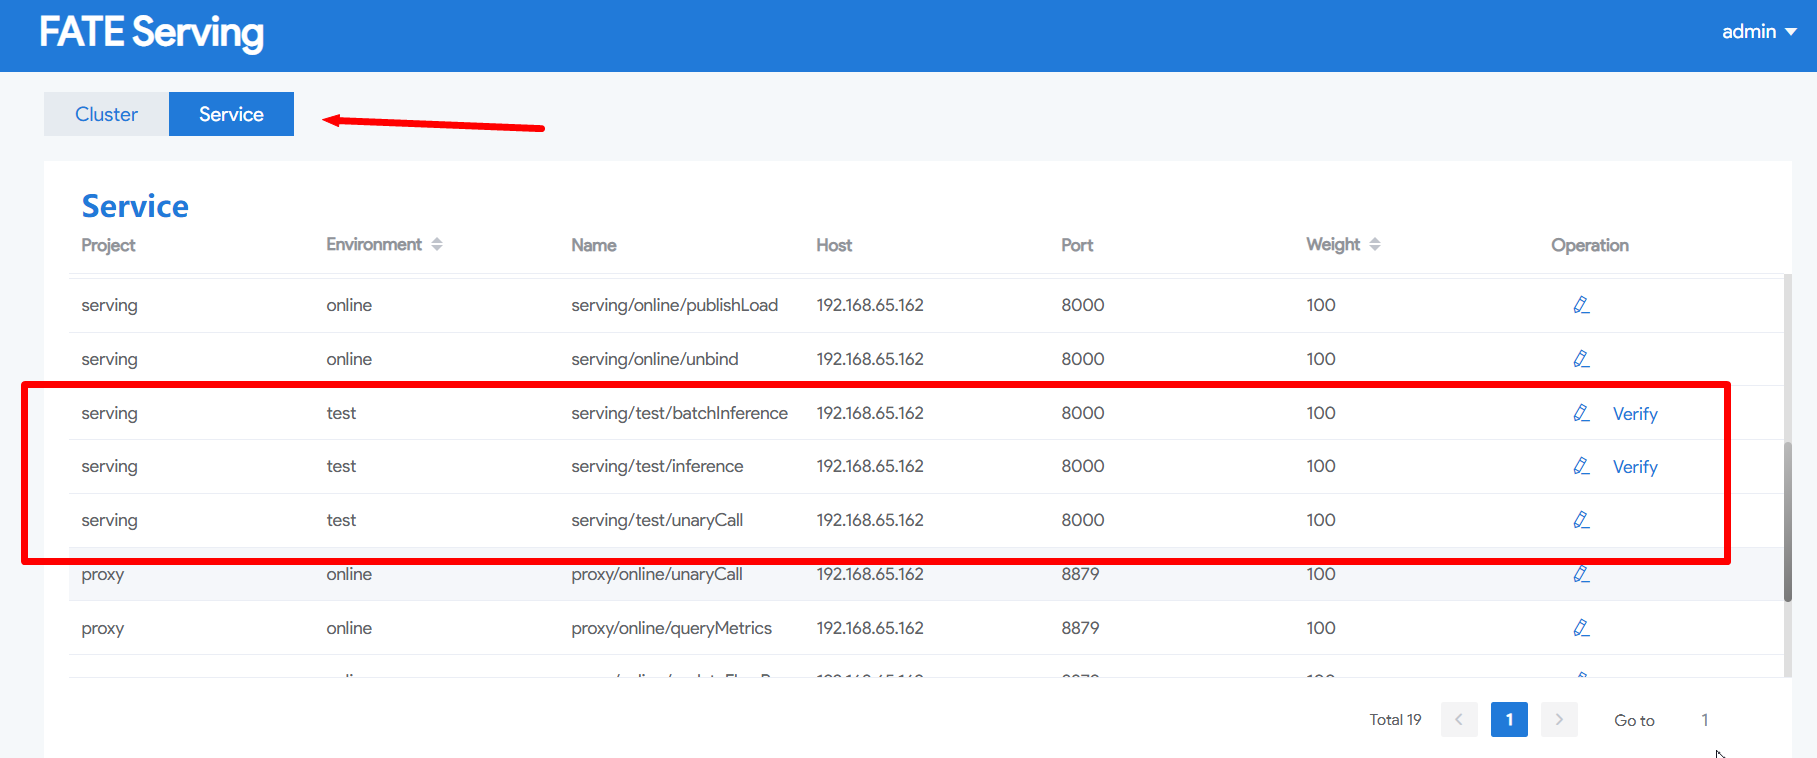Edit the serving/test/batchInference entry

coord(1581,413)
